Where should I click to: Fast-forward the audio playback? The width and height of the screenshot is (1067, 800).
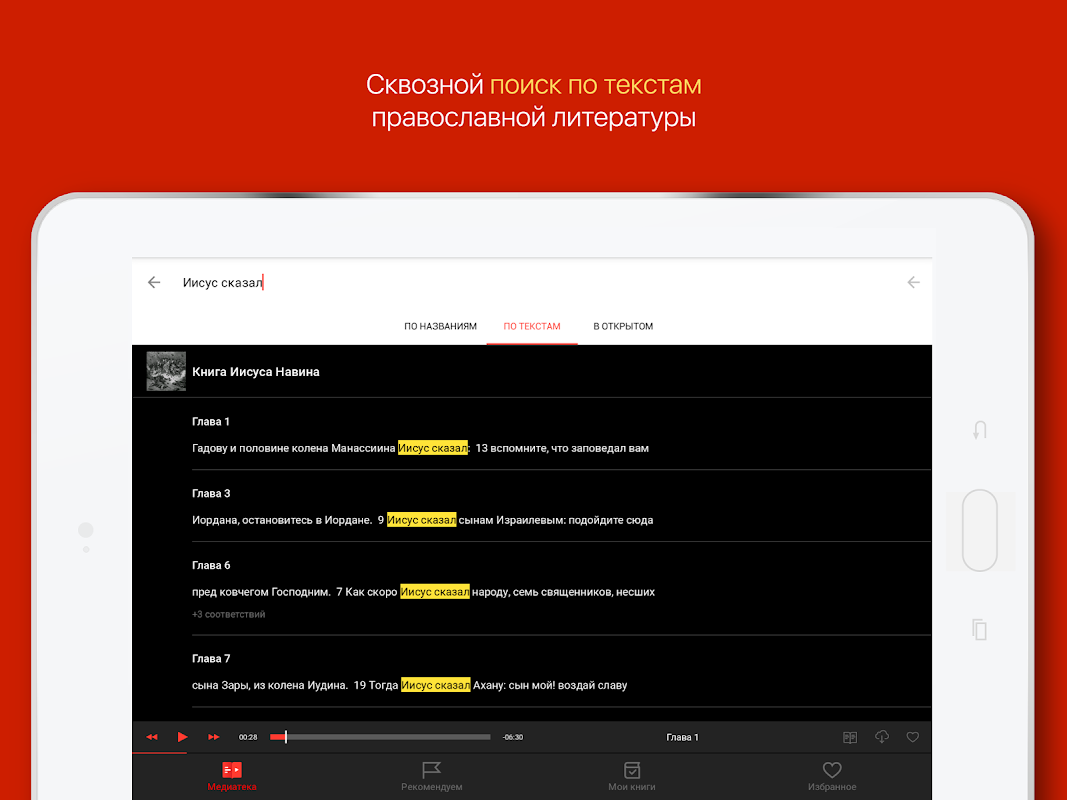214,737
